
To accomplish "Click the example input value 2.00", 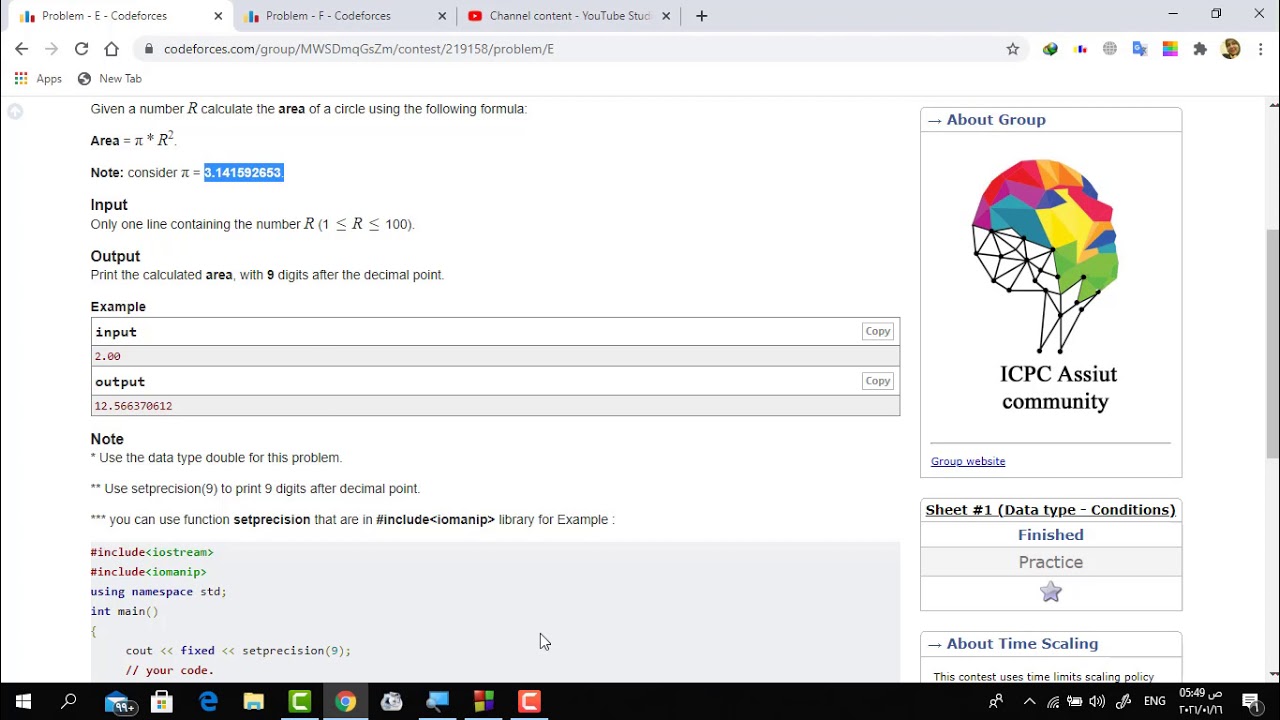I will tap(107, 356).
